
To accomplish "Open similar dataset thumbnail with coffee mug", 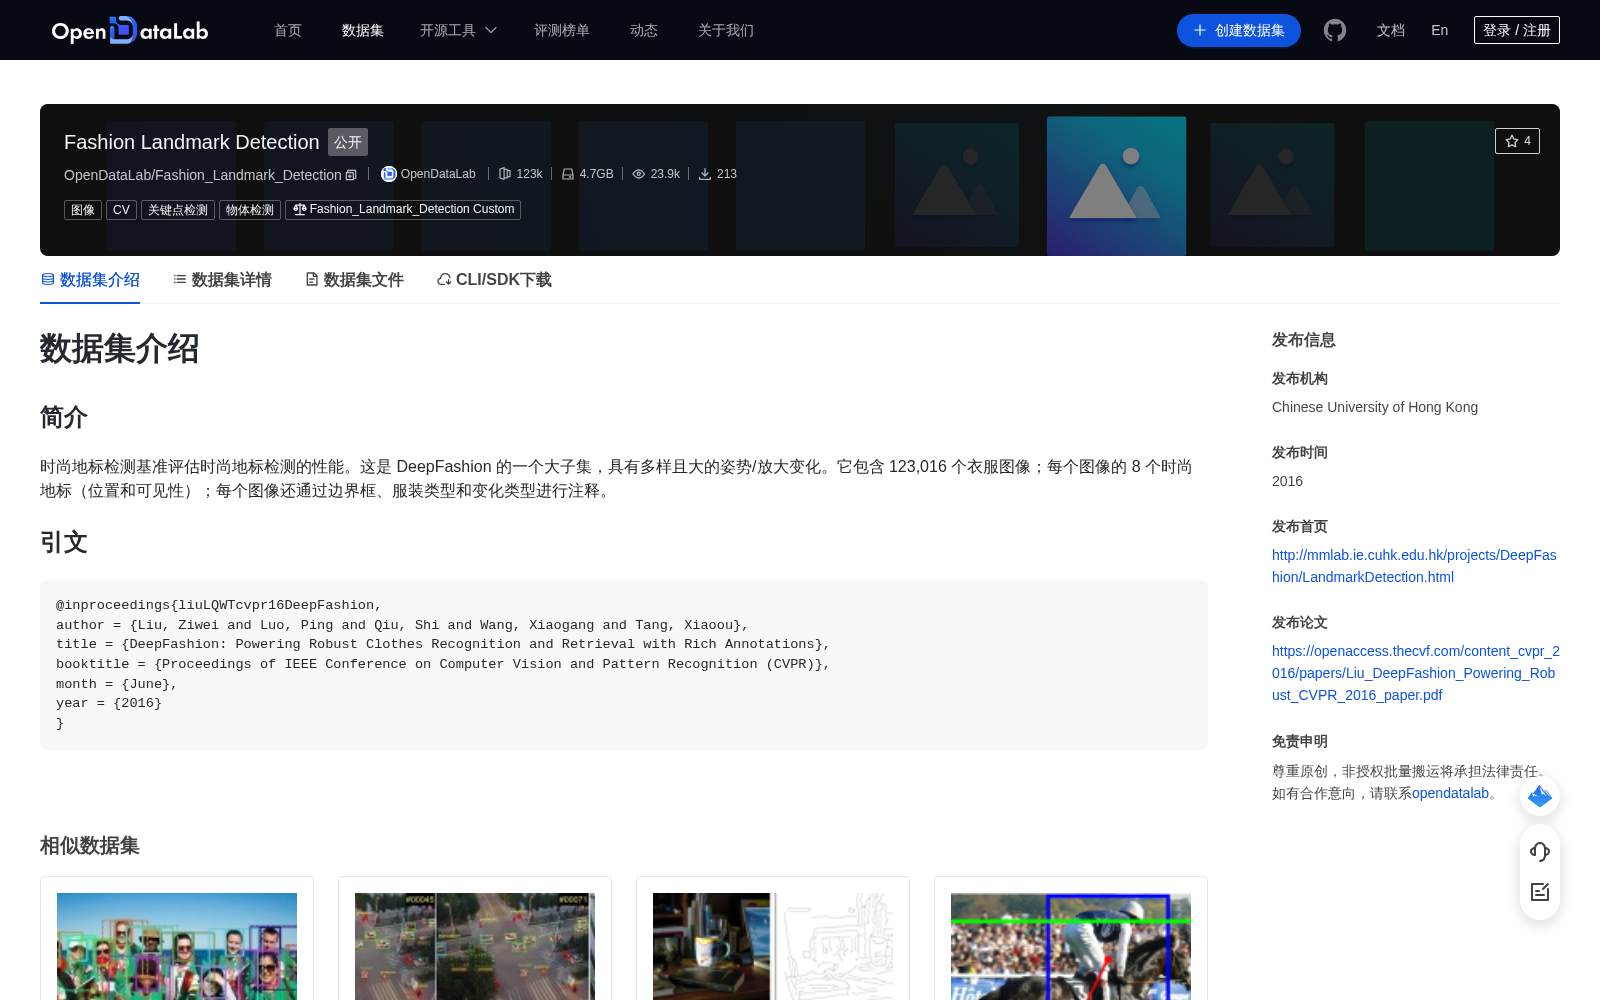I will [x=773, y=946].
